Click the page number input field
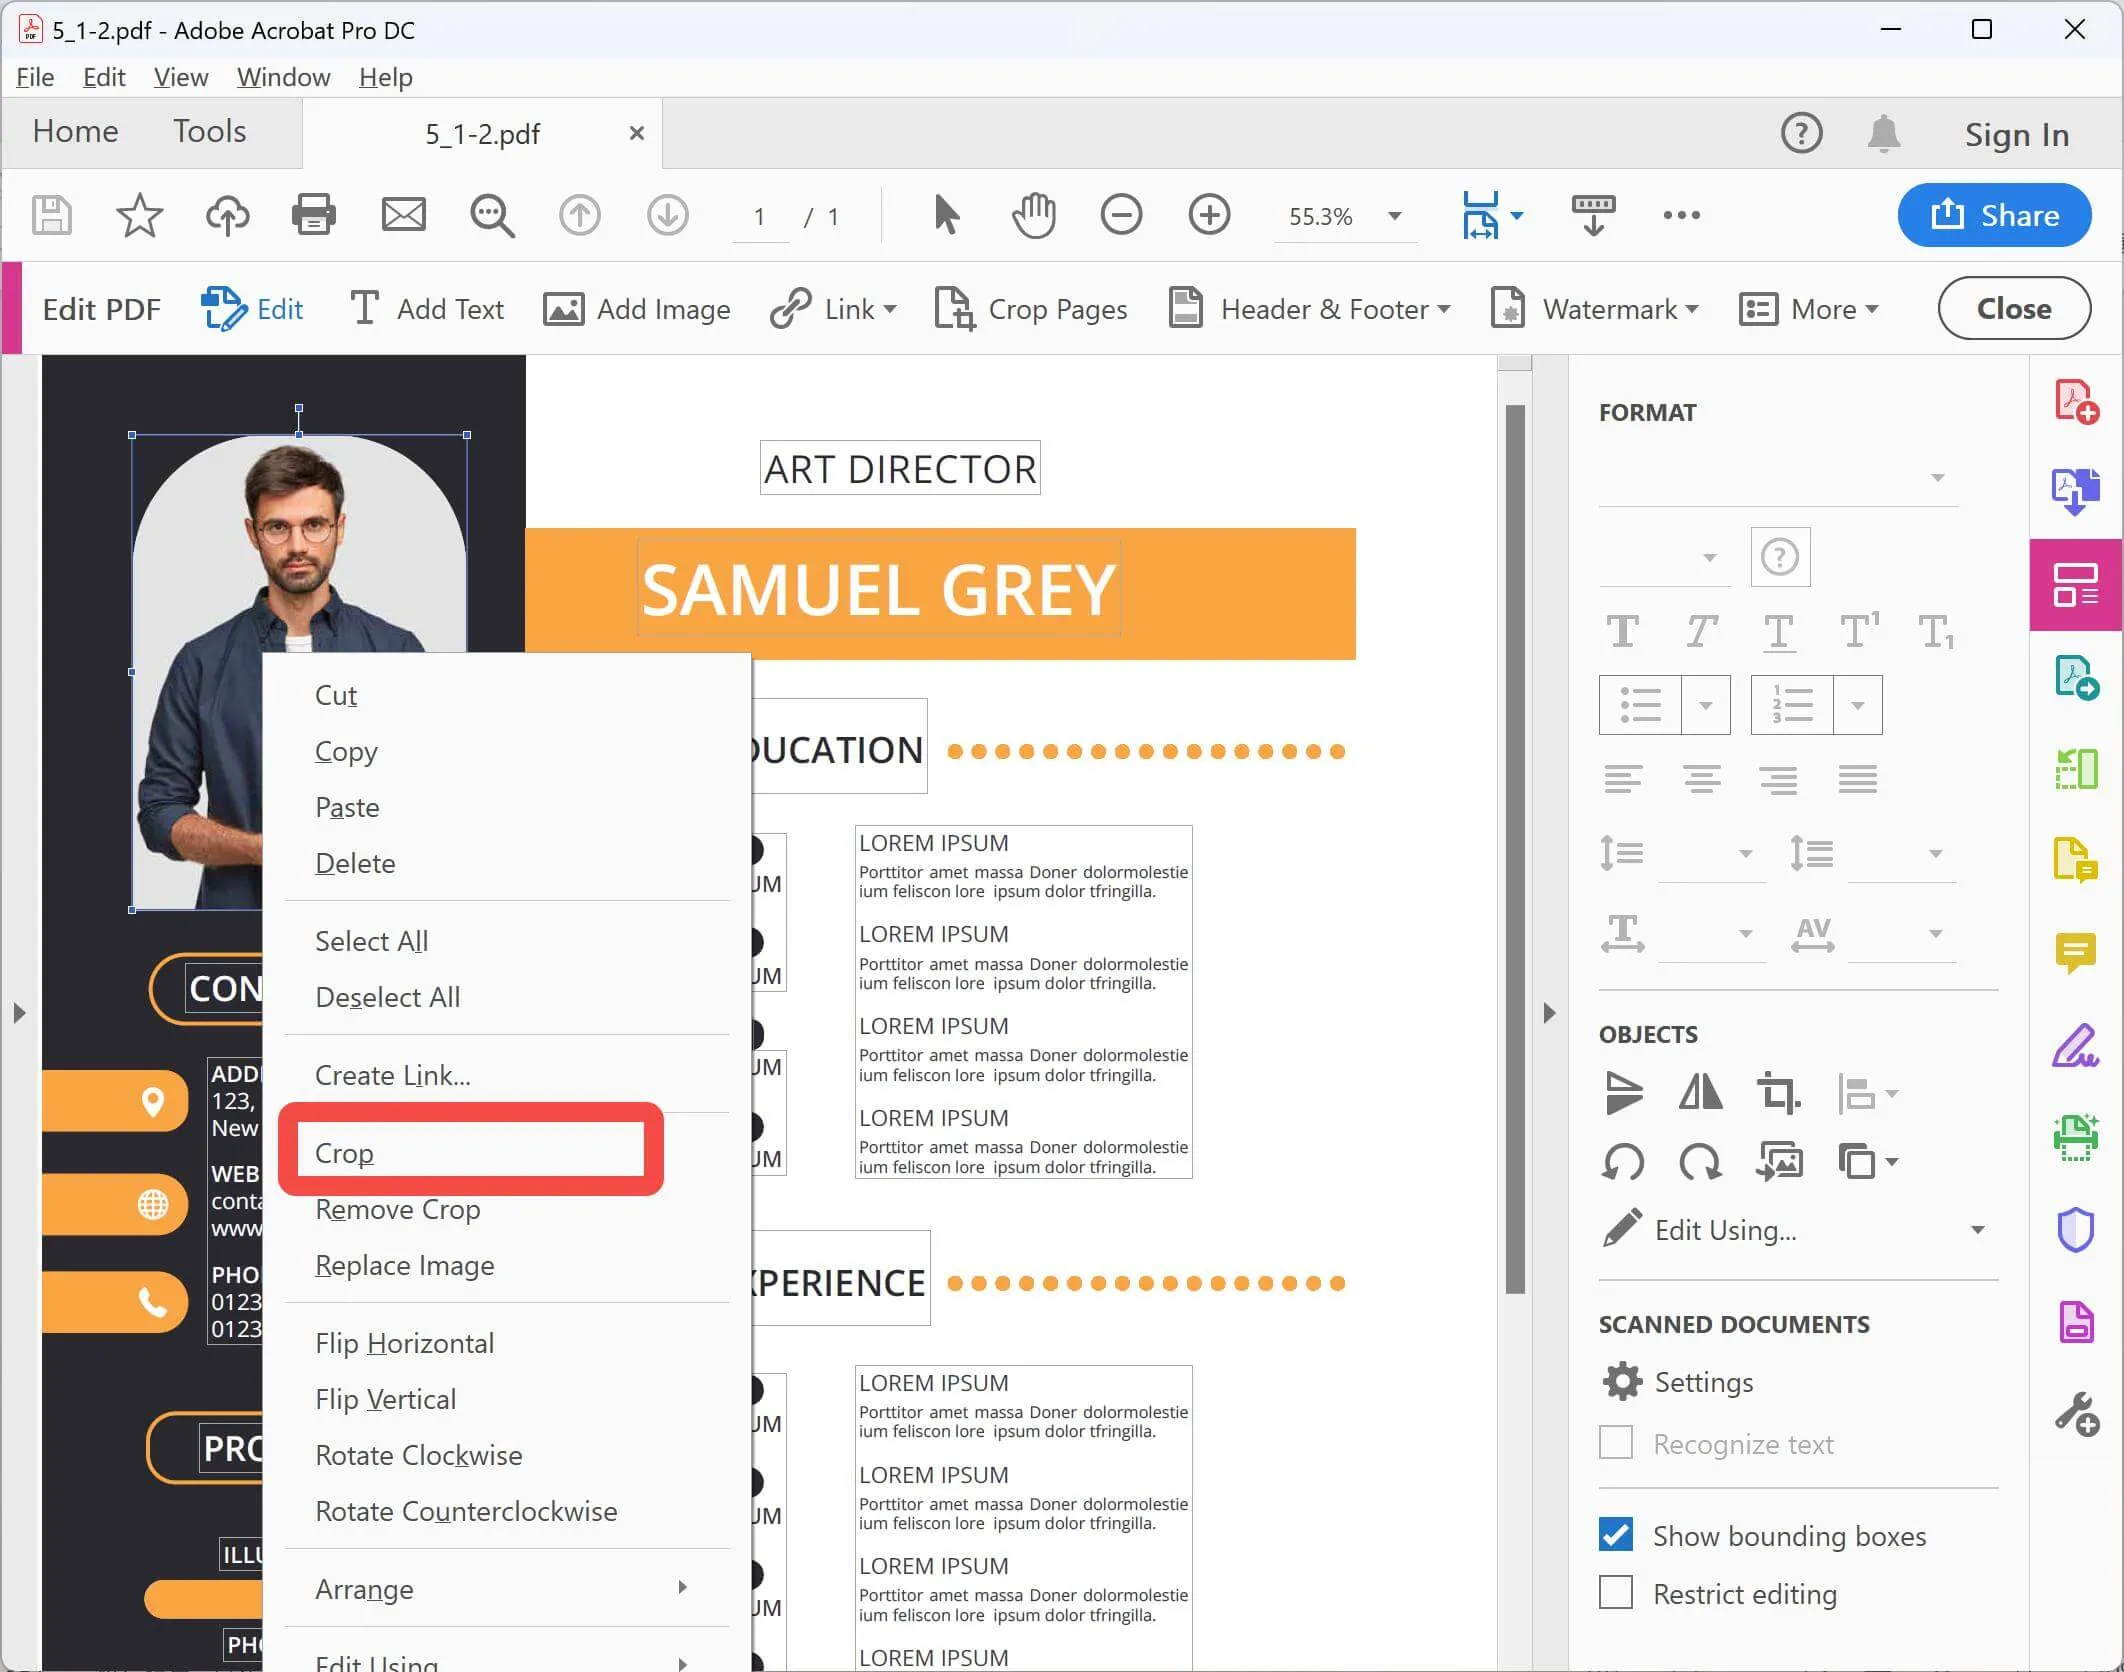 click(x=760, y=216)
